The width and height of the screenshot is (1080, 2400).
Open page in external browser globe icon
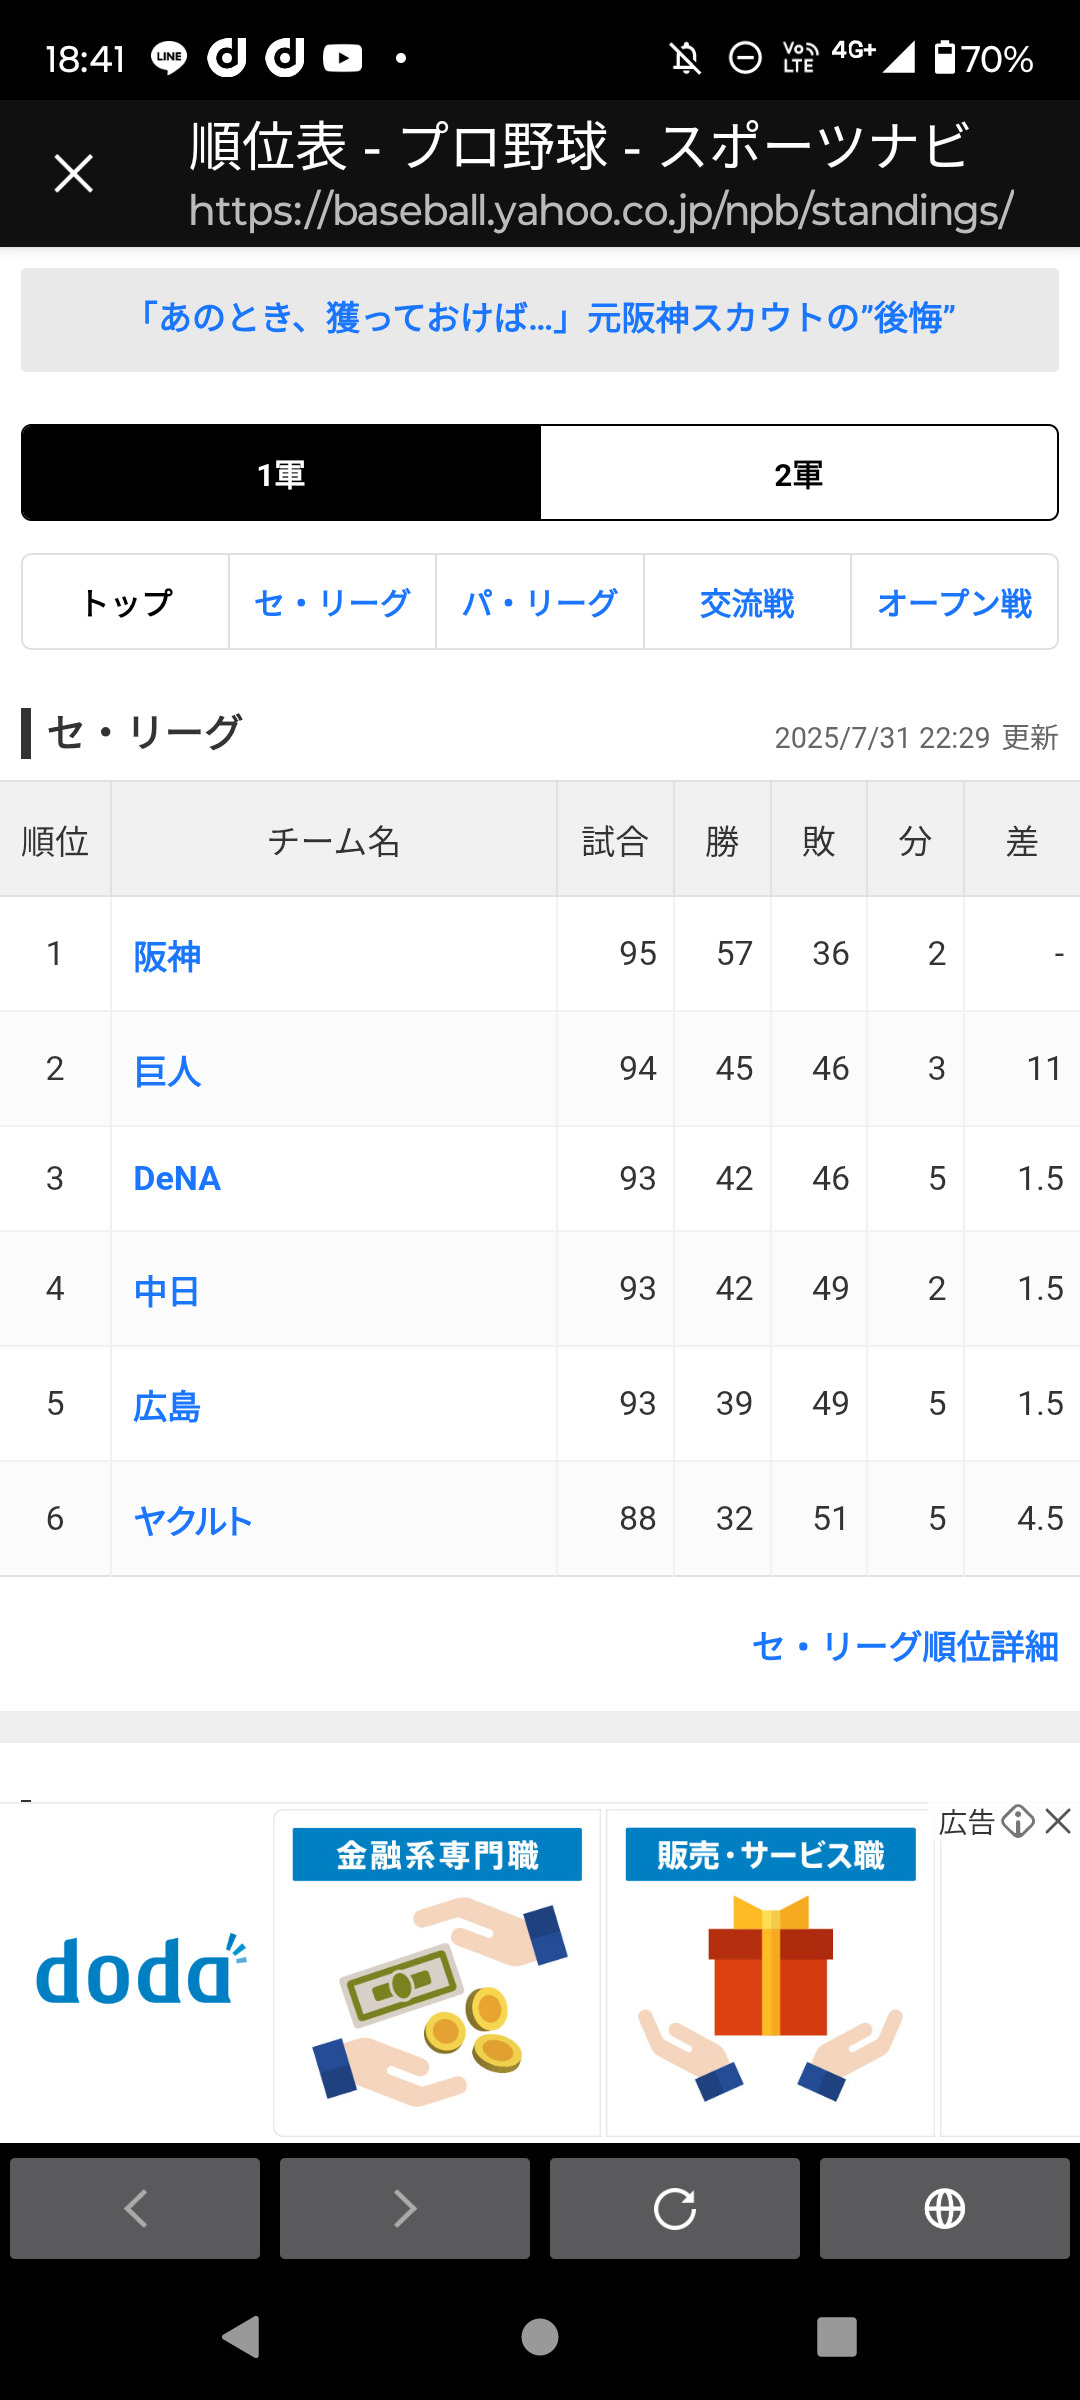(x=945, y=2208)
